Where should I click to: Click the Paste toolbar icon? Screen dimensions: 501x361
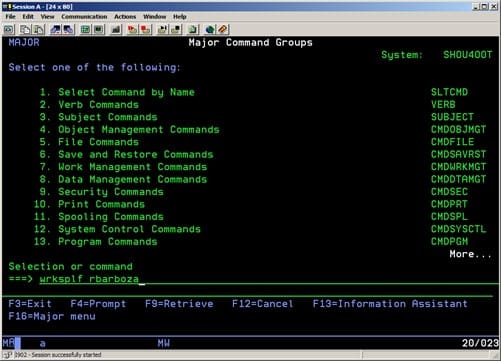point(39,30)
